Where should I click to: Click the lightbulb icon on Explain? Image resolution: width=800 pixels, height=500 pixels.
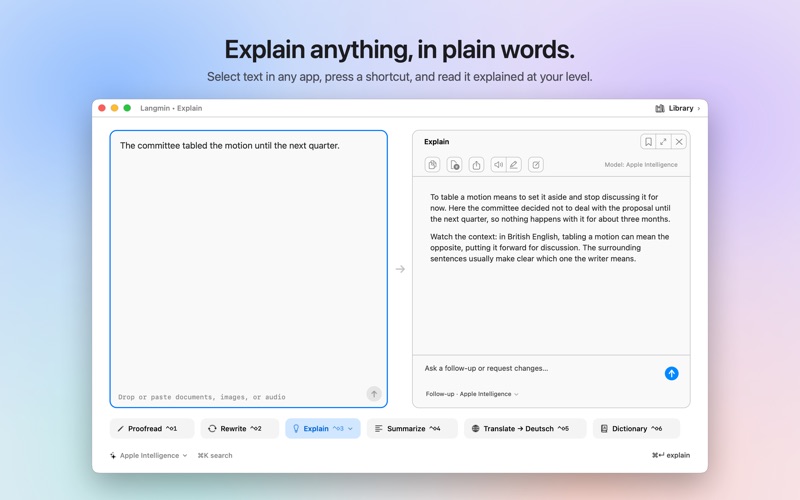(296, 429)
